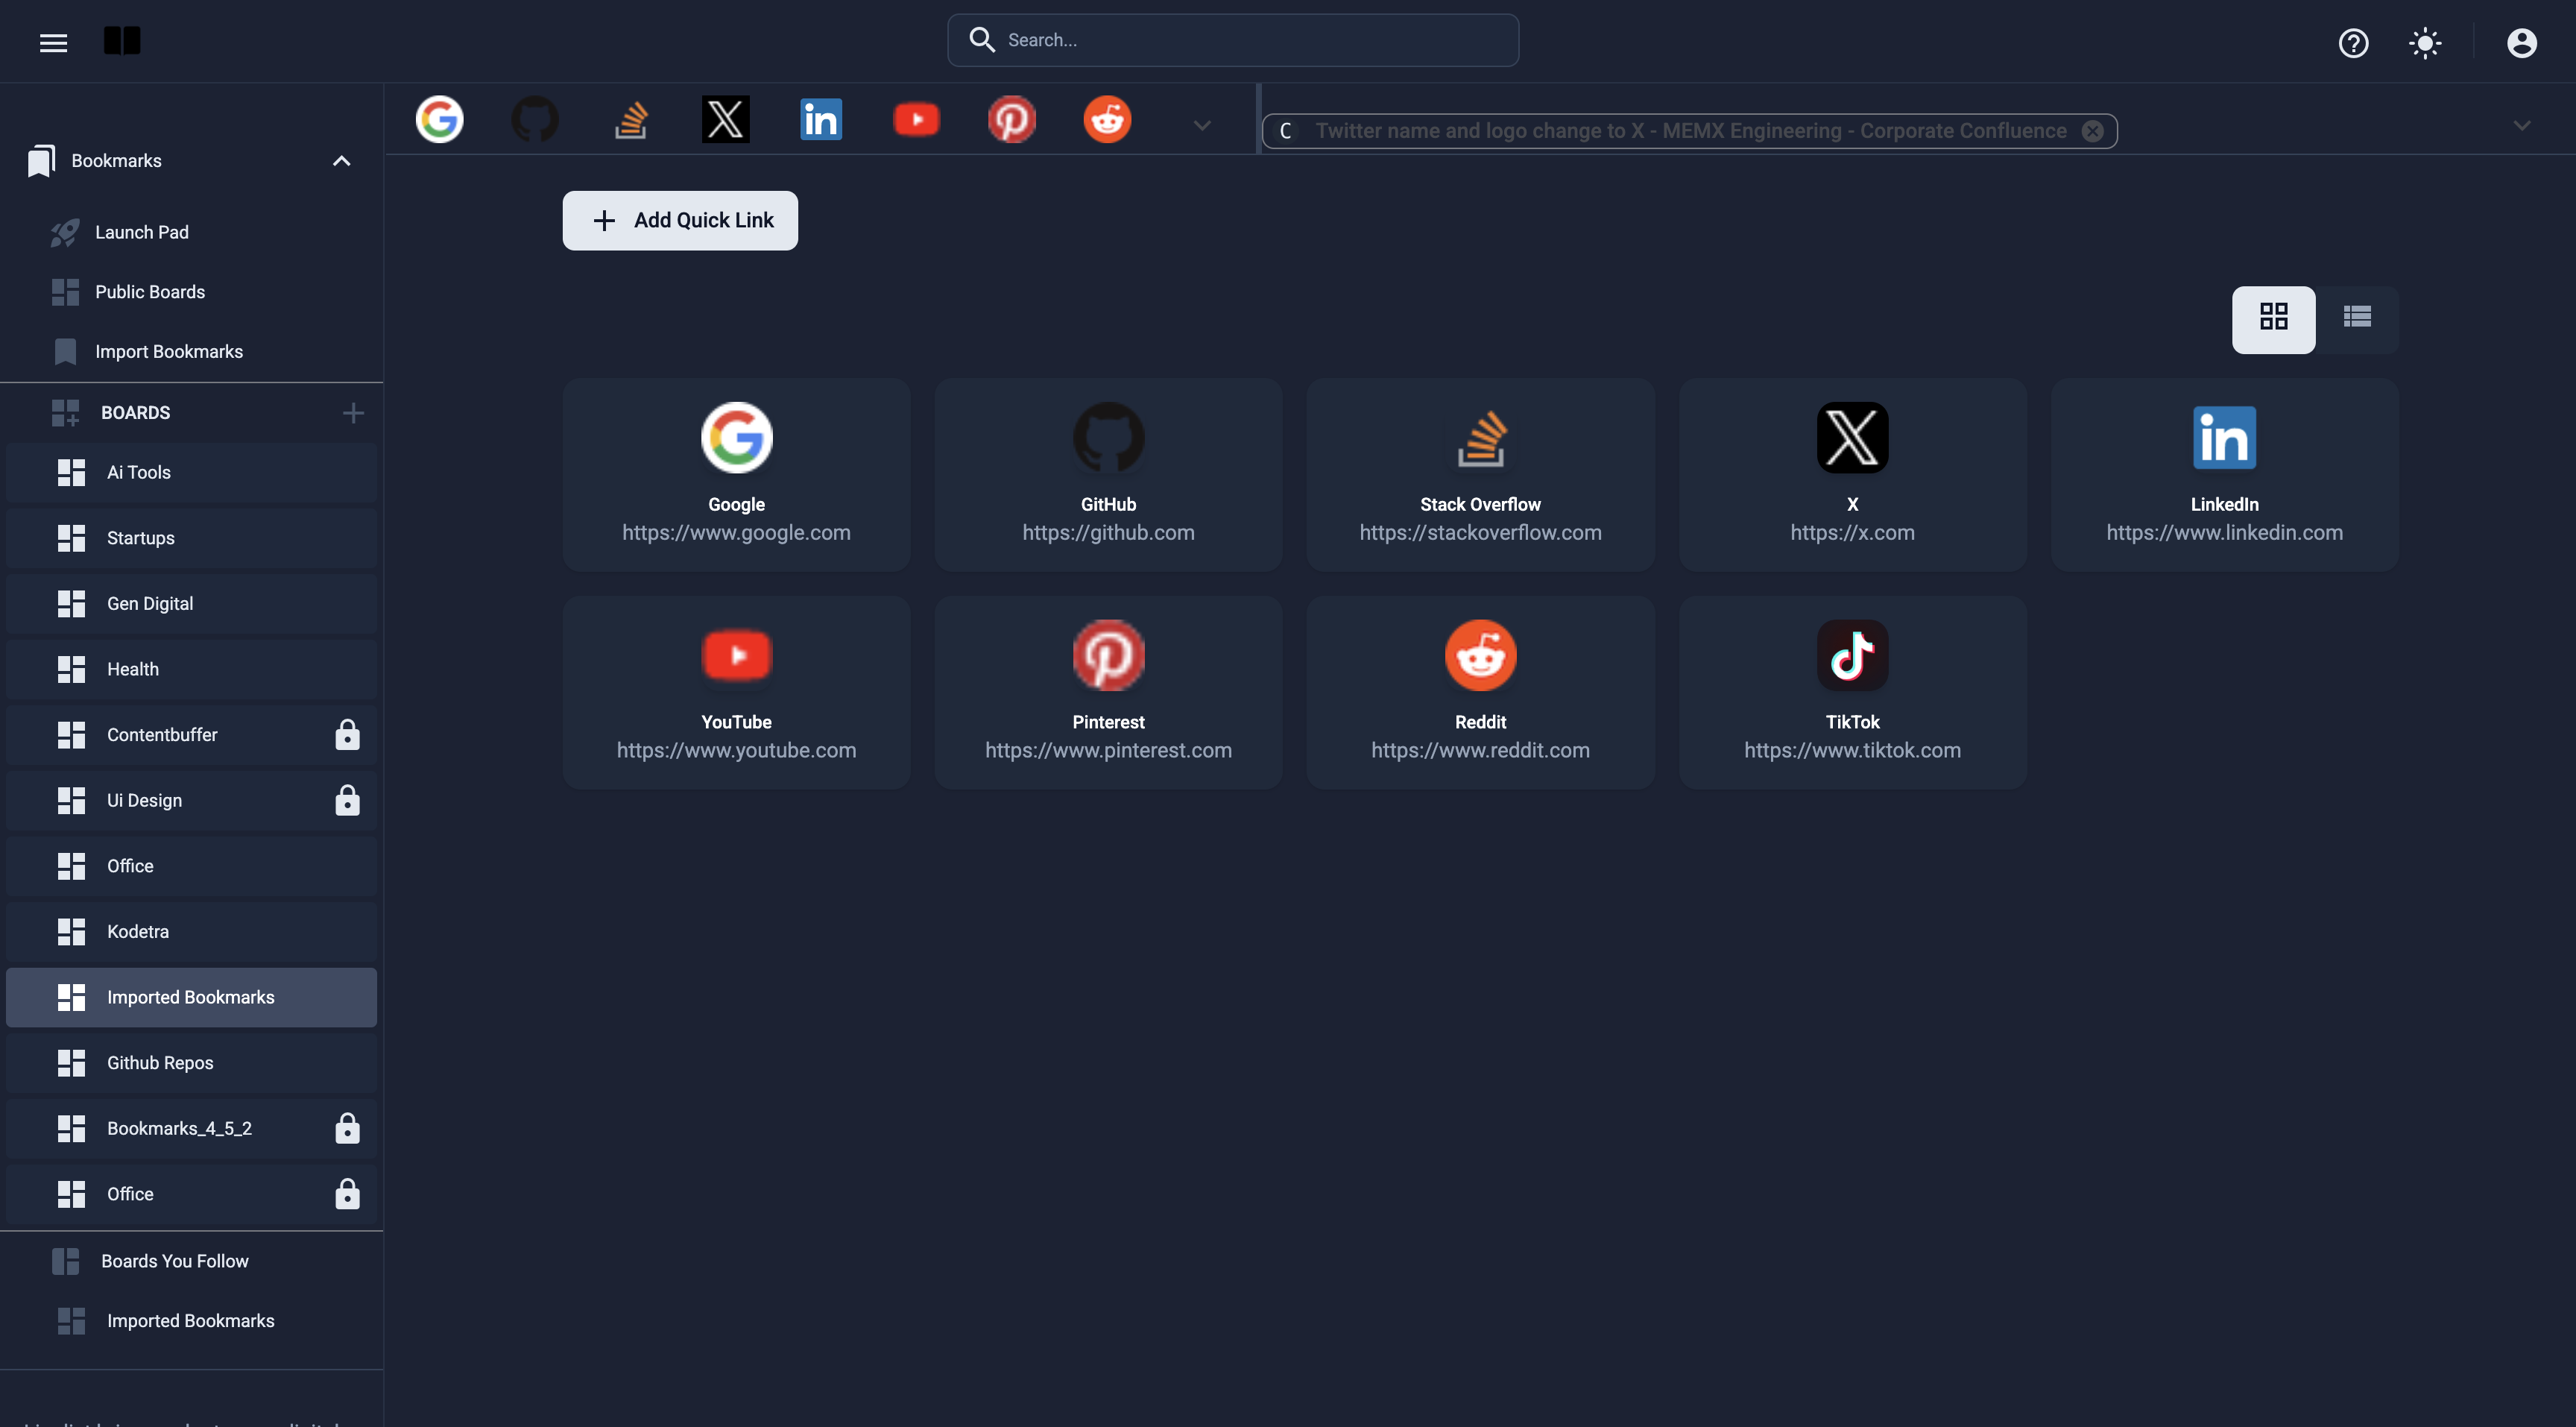Expand the quick links bar chevron

1202,126
